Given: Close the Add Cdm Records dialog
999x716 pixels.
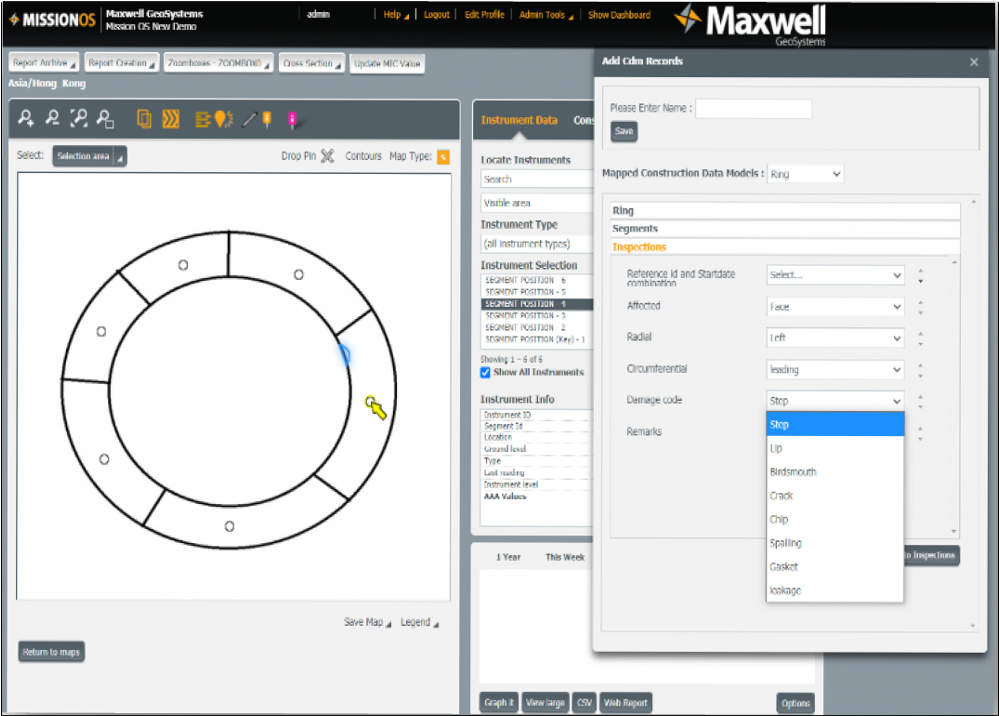Looking at the screenshot, I should click(x=974, y=62).
